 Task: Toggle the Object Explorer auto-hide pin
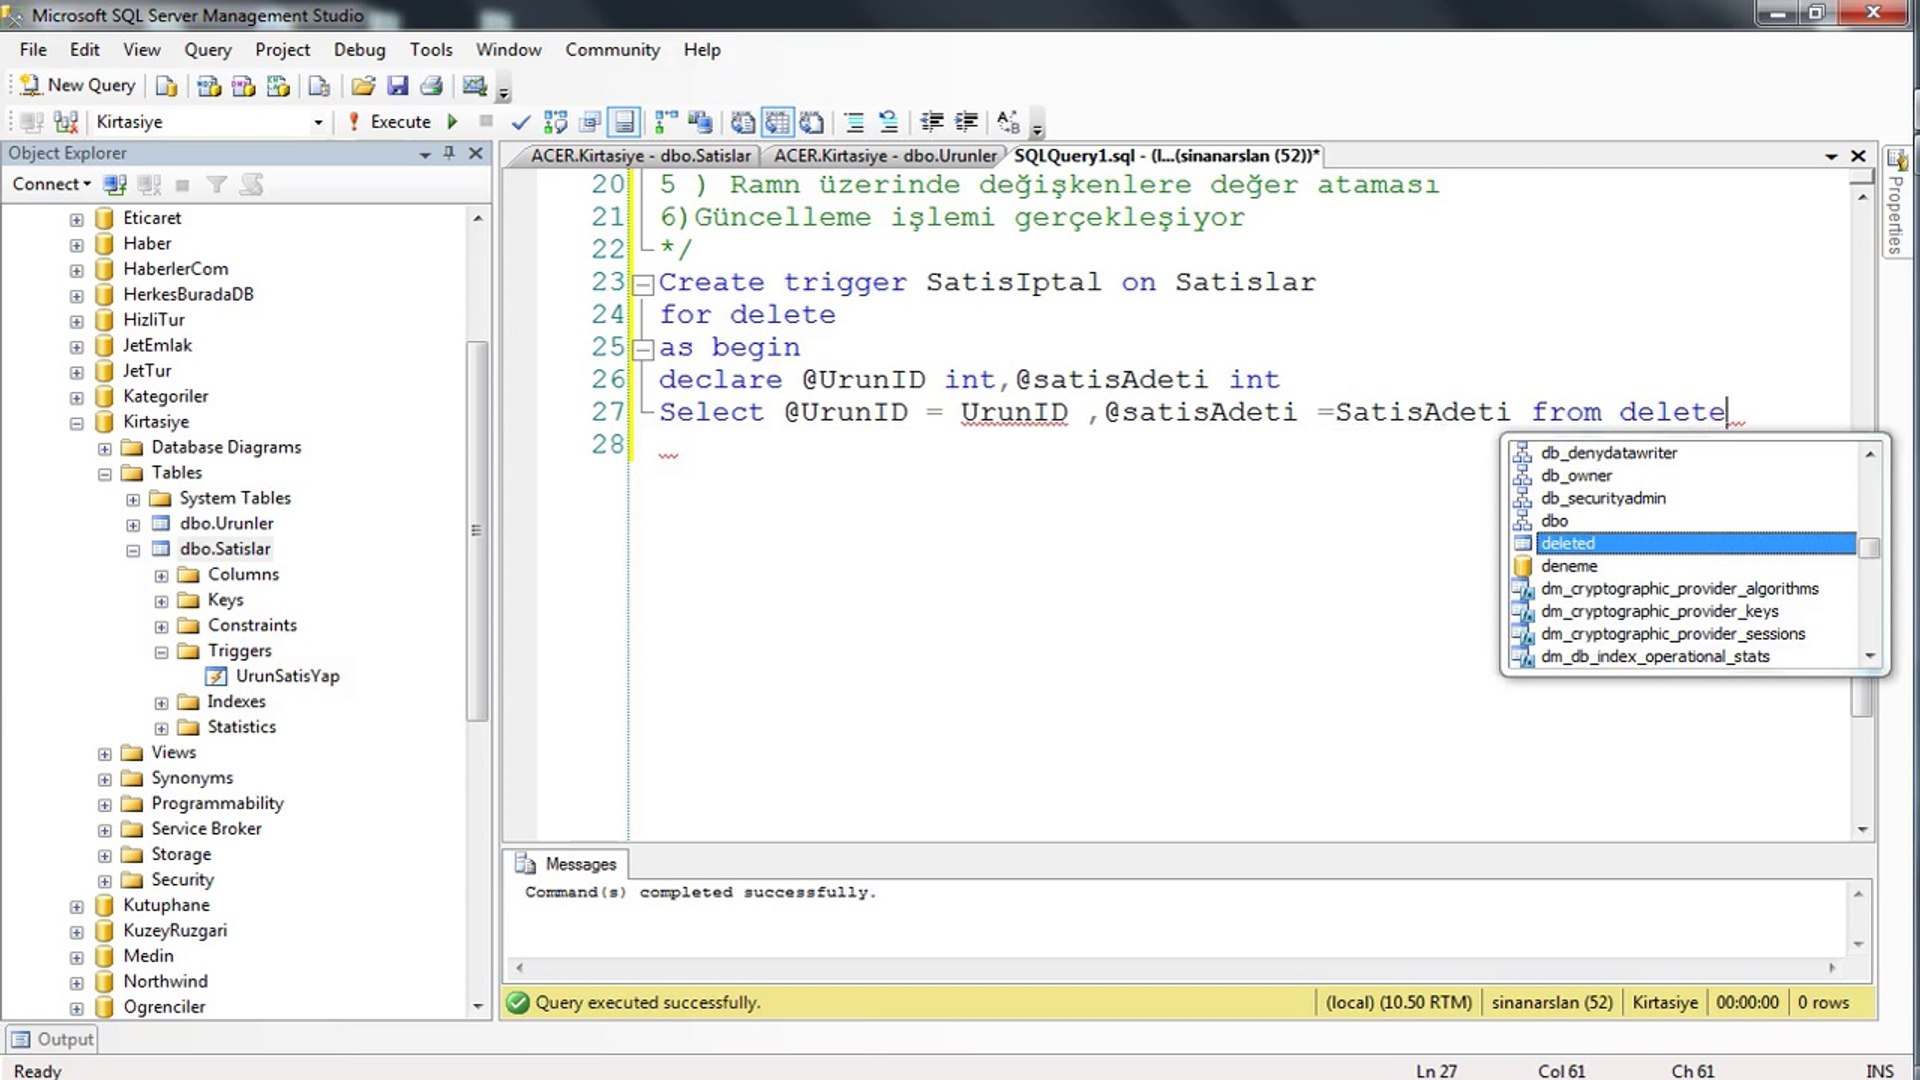click(x=449, y=153)
